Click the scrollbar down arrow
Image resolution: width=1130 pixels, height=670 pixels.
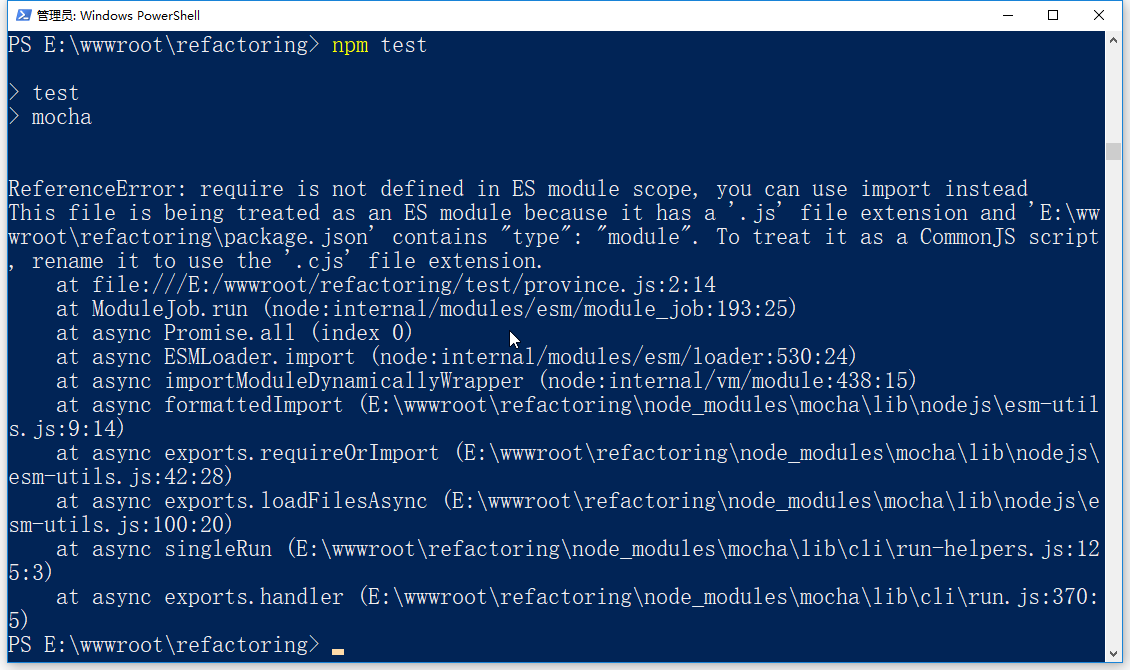pos(1113,653)
